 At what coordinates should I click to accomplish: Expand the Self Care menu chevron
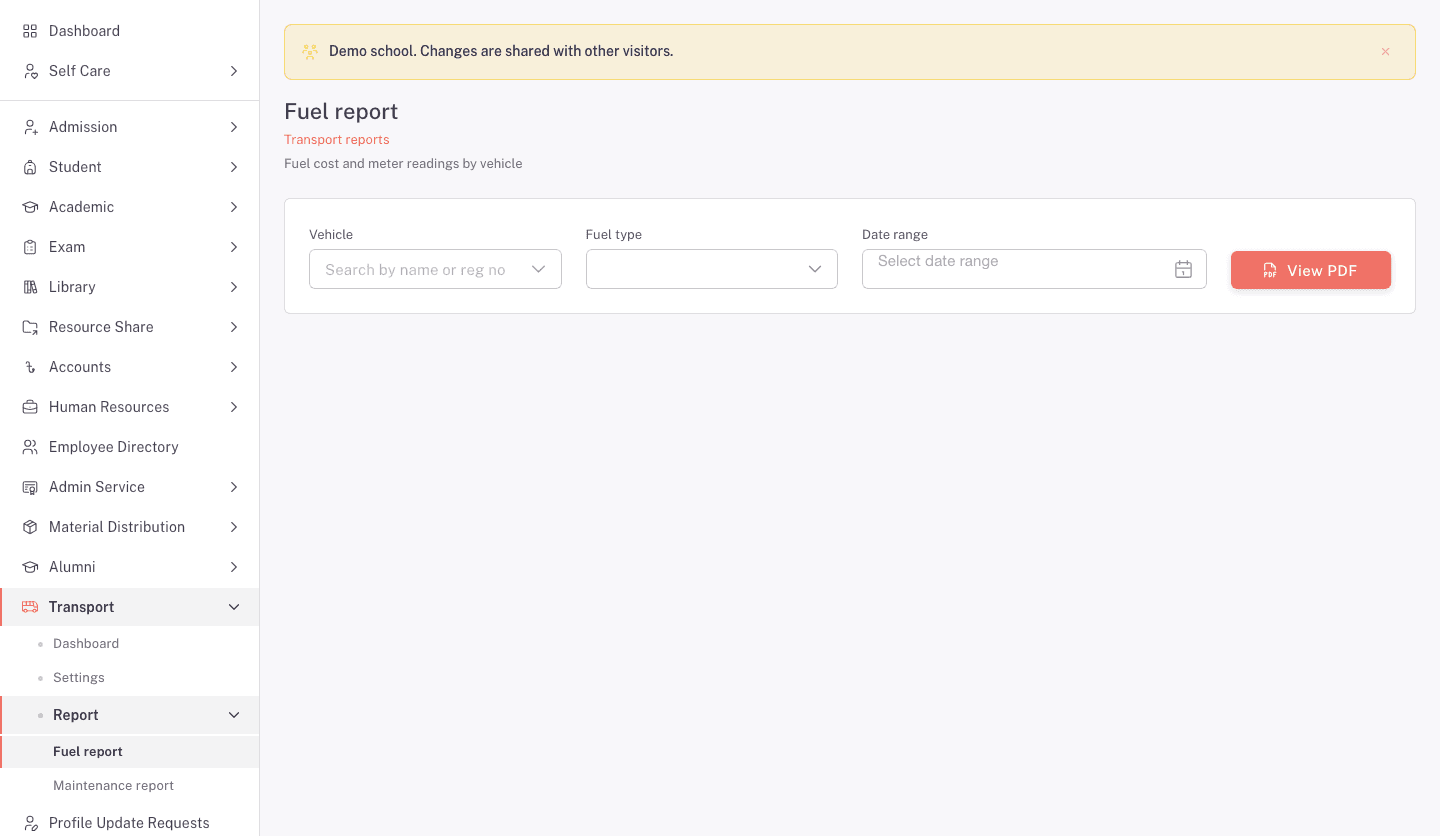(234, 71)
